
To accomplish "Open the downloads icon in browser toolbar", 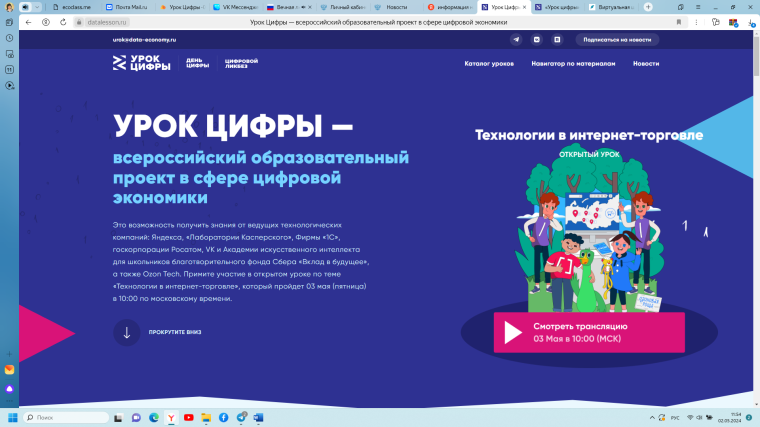I will (750, 22).
